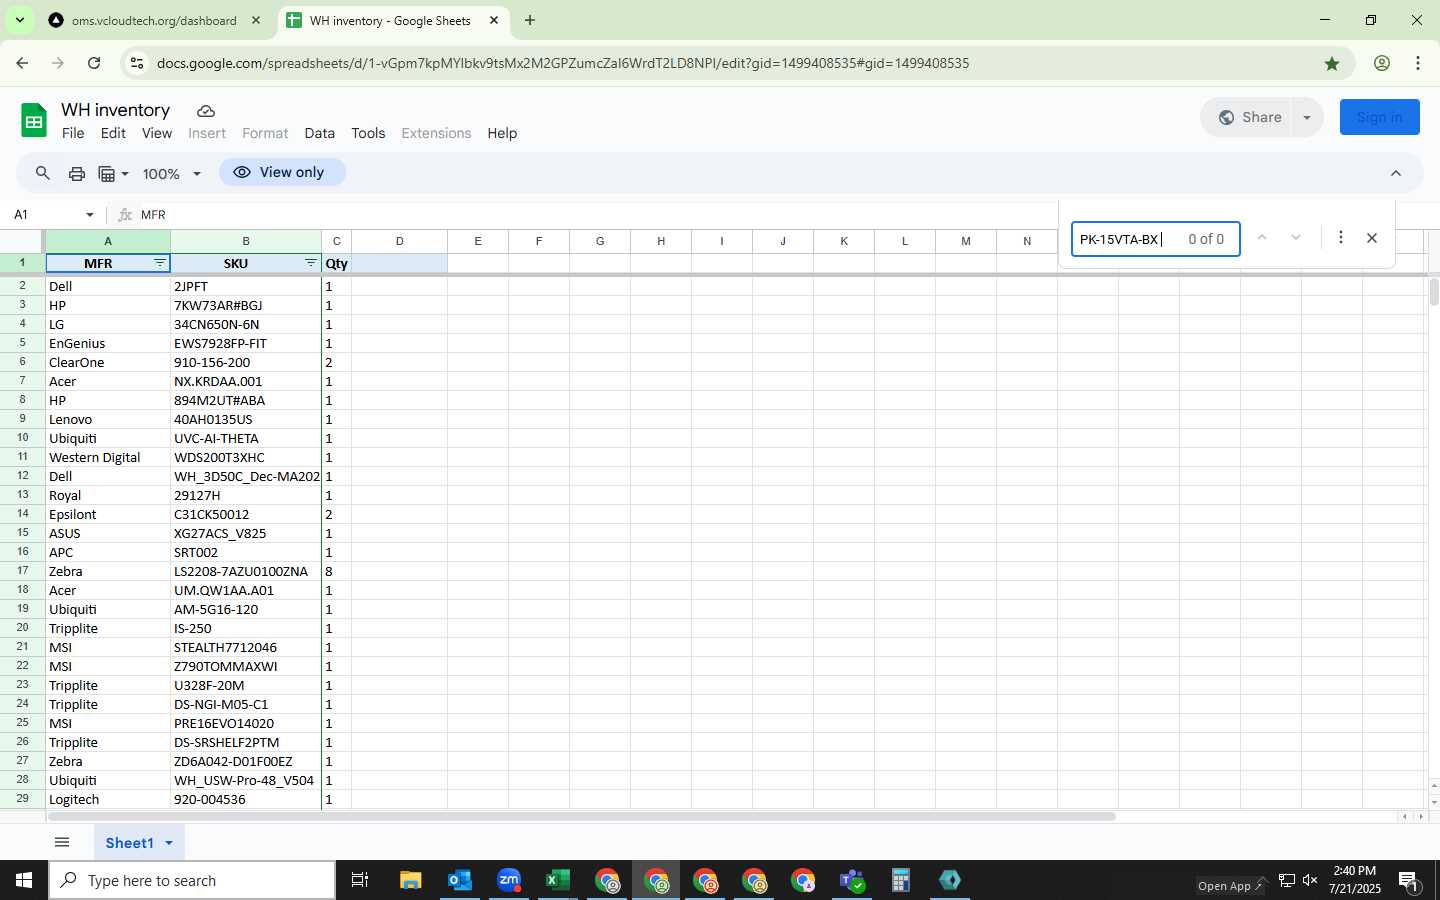
Task: Select cell containing LS2208-7AZU0100ZNA
Action: 246,571
